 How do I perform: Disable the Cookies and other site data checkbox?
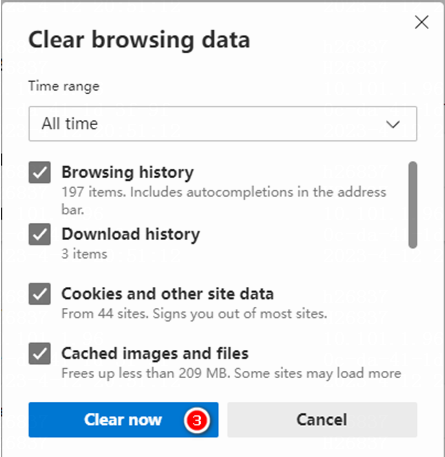40,294
